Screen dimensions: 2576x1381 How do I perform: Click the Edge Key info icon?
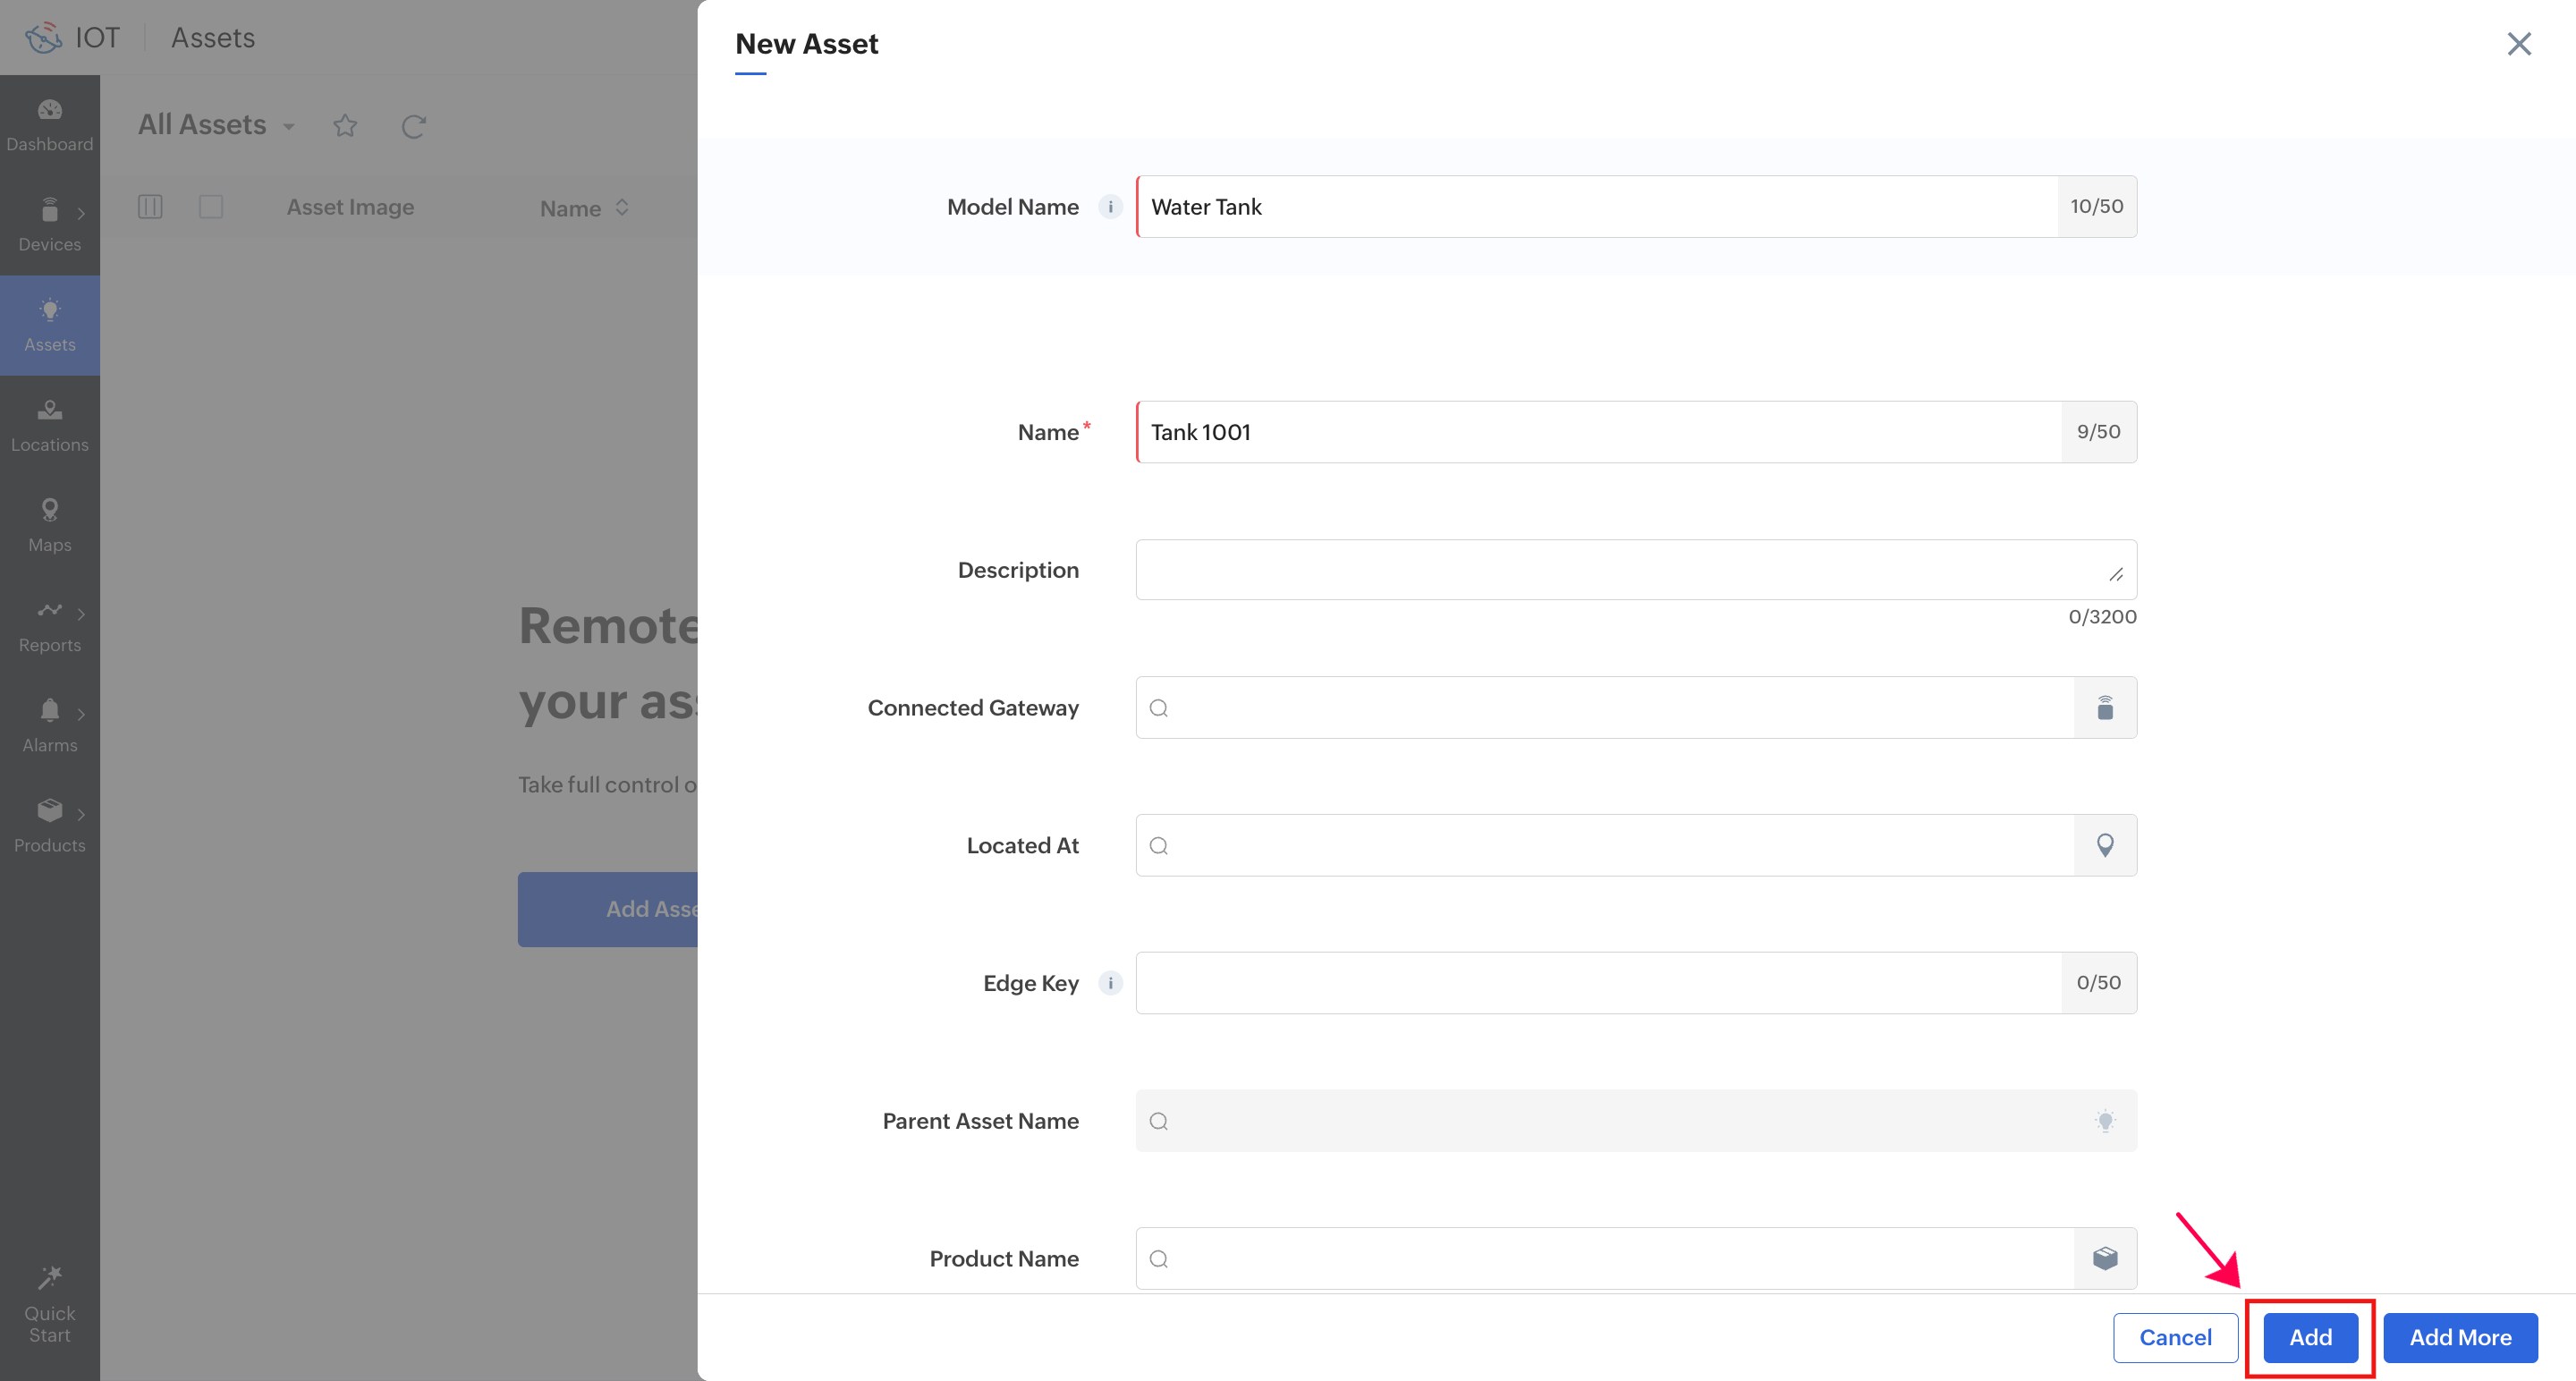(x=1110, y=983)
